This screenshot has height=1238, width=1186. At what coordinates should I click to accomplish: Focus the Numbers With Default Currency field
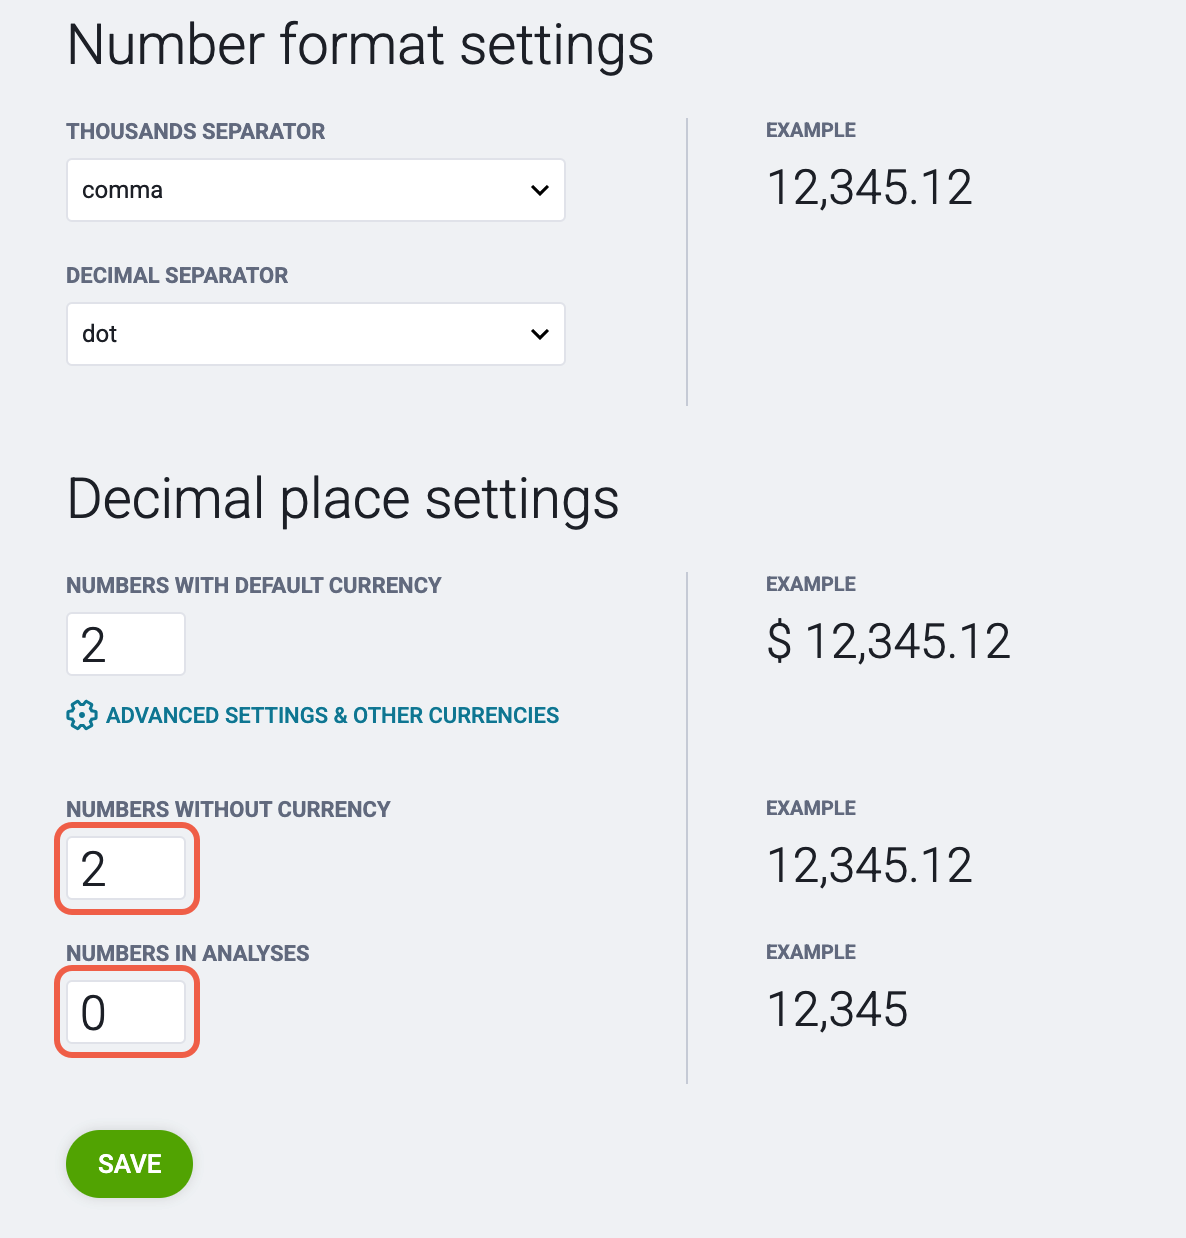tap(126, 644)
